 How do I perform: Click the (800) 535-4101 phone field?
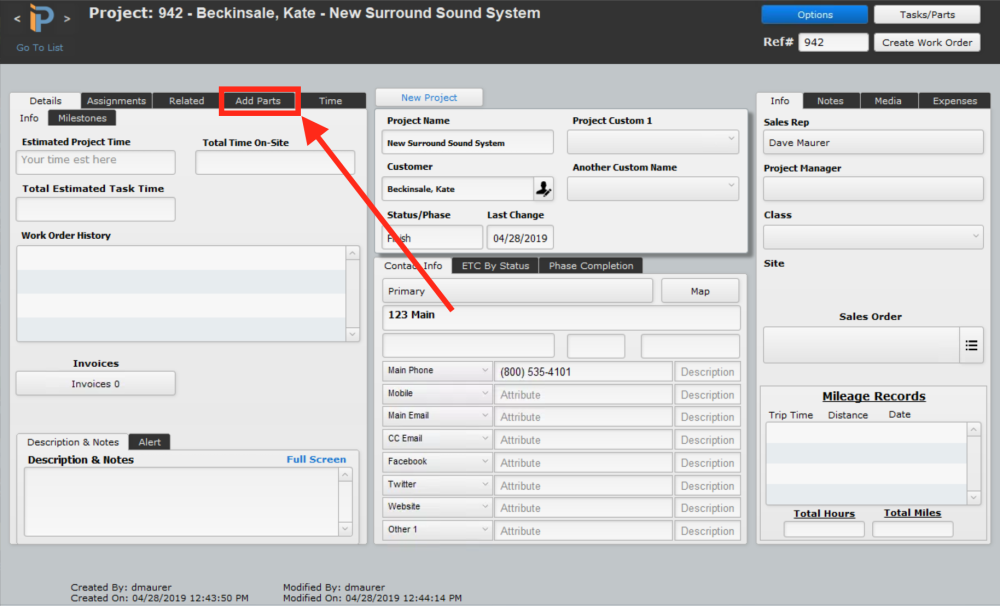[x=584, y=372]
